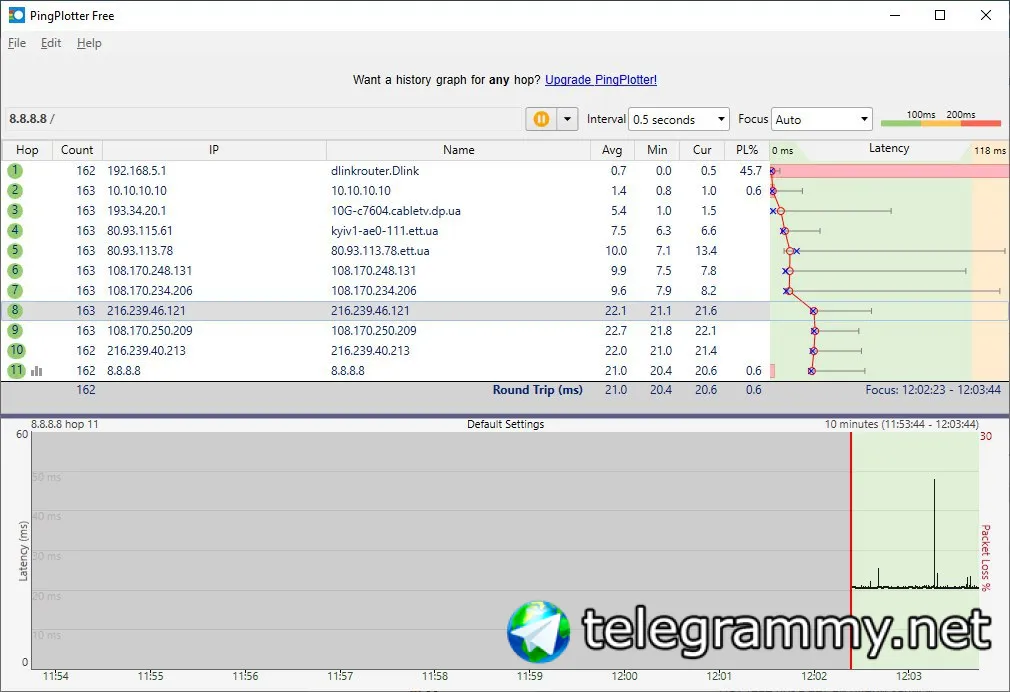The image size is (1010, 692).
Task: Select IP cell 216.239.40.213
Action: 146,351
